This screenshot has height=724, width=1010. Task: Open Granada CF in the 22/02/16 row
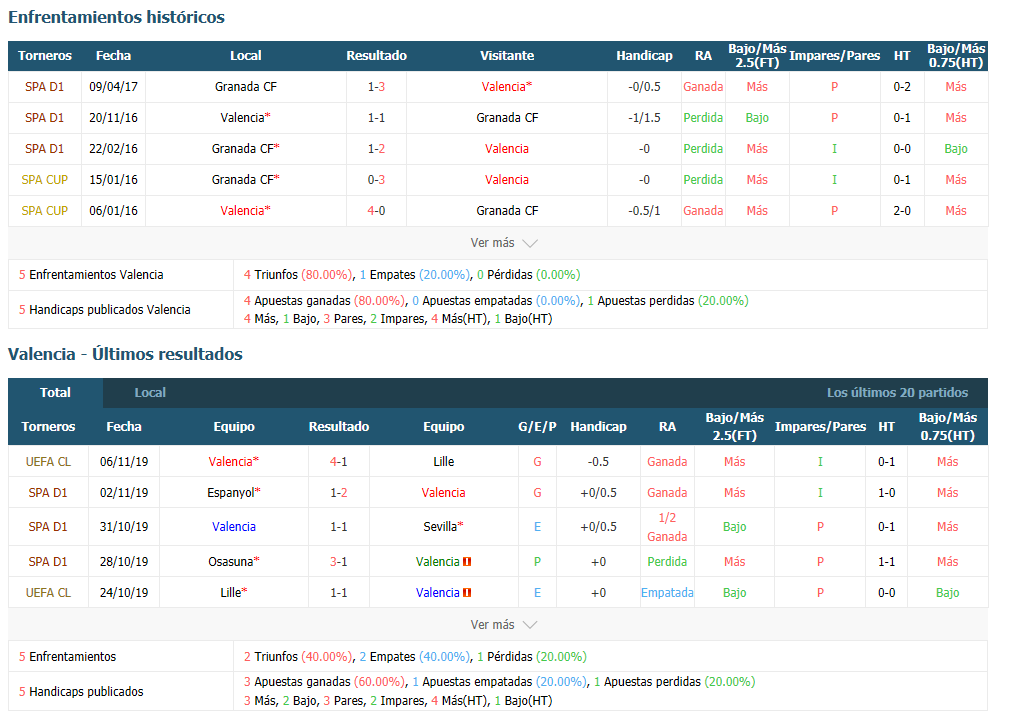[x=245, y=149]
